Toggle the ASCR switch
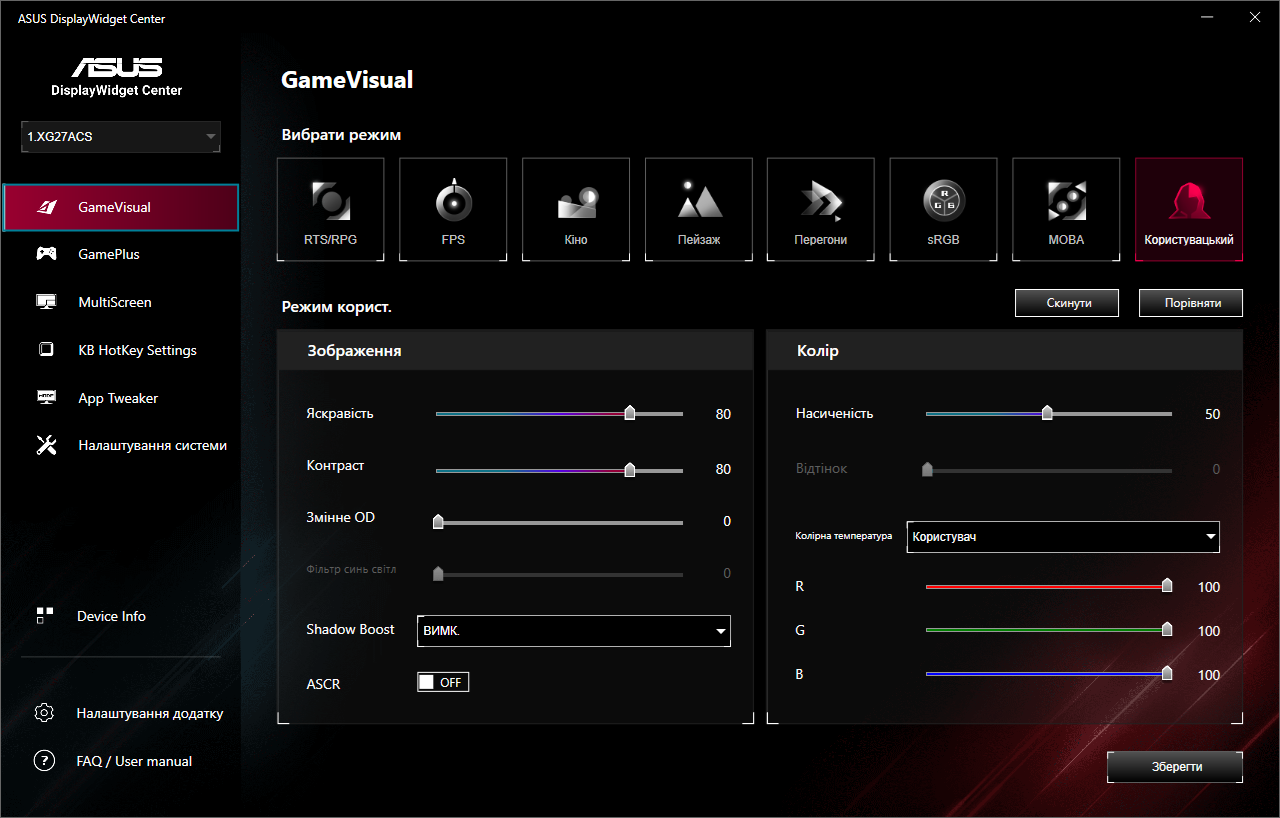The image size is (1280, 818). pyautogui.click(x=443, y=683)
